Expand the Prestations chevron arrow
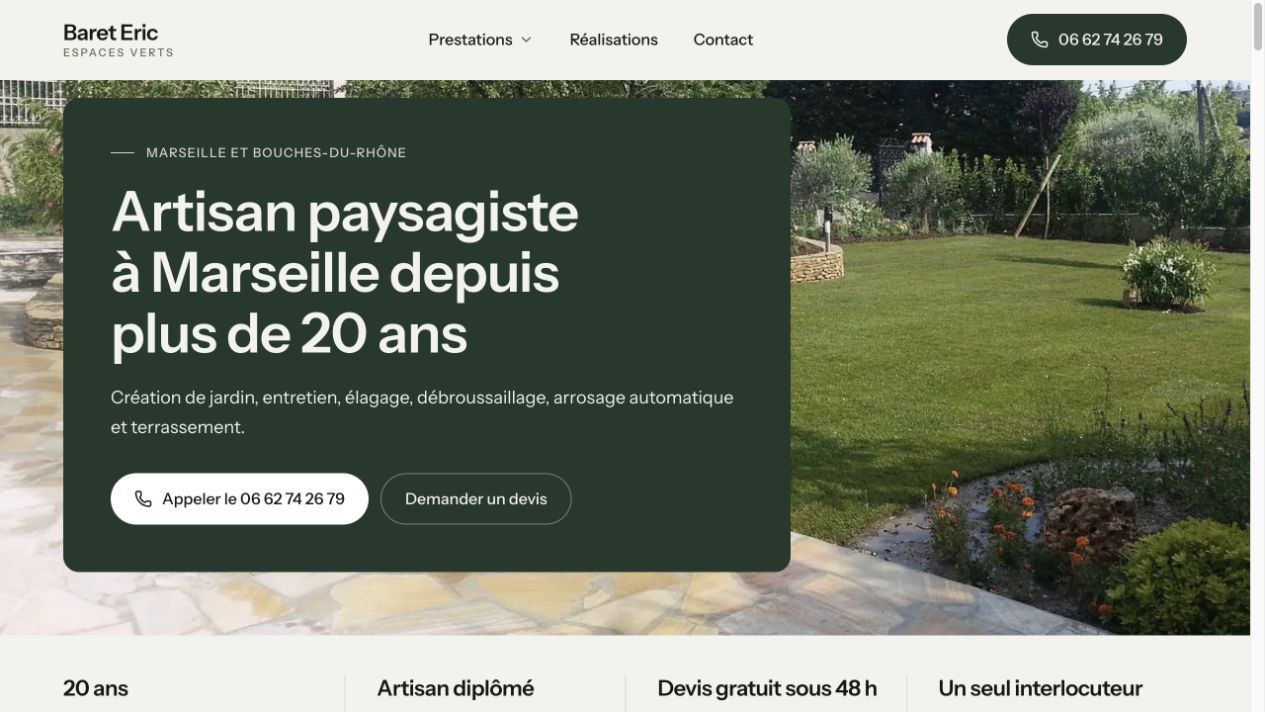The height and width of the screenshot is (712, 1265). point(526,40)
